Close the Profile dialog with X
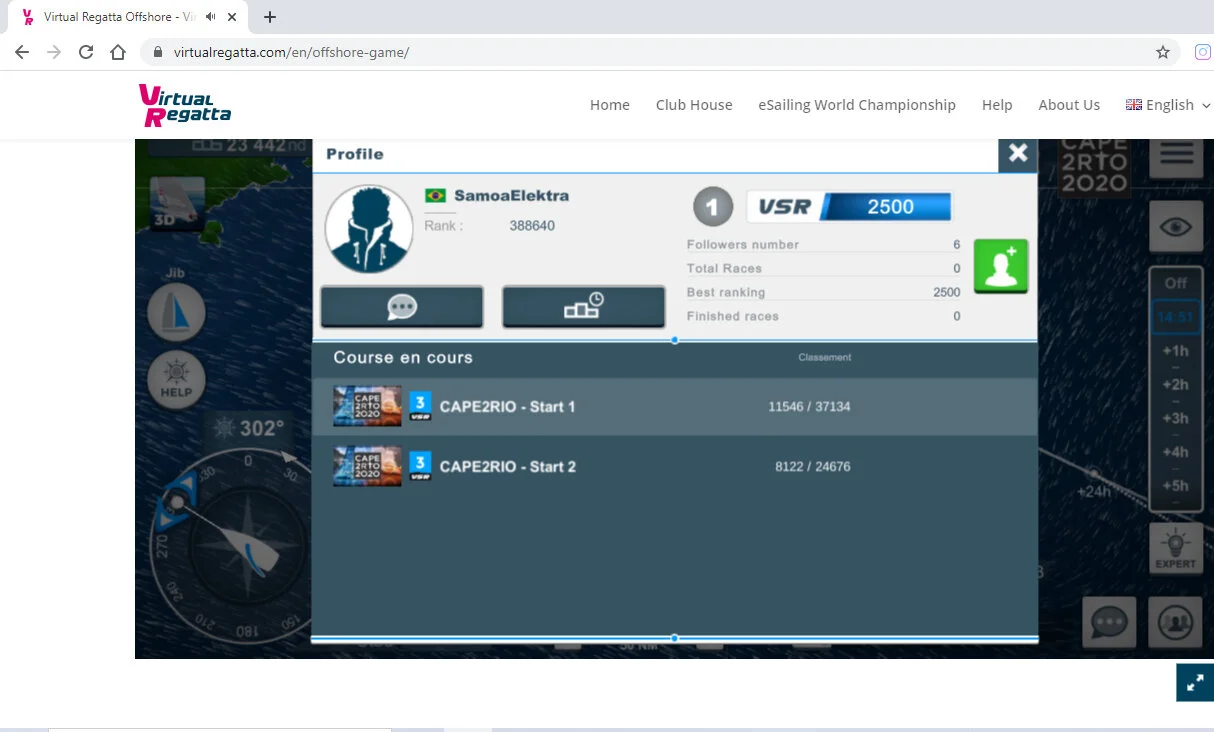 (x=1018, y=153)
